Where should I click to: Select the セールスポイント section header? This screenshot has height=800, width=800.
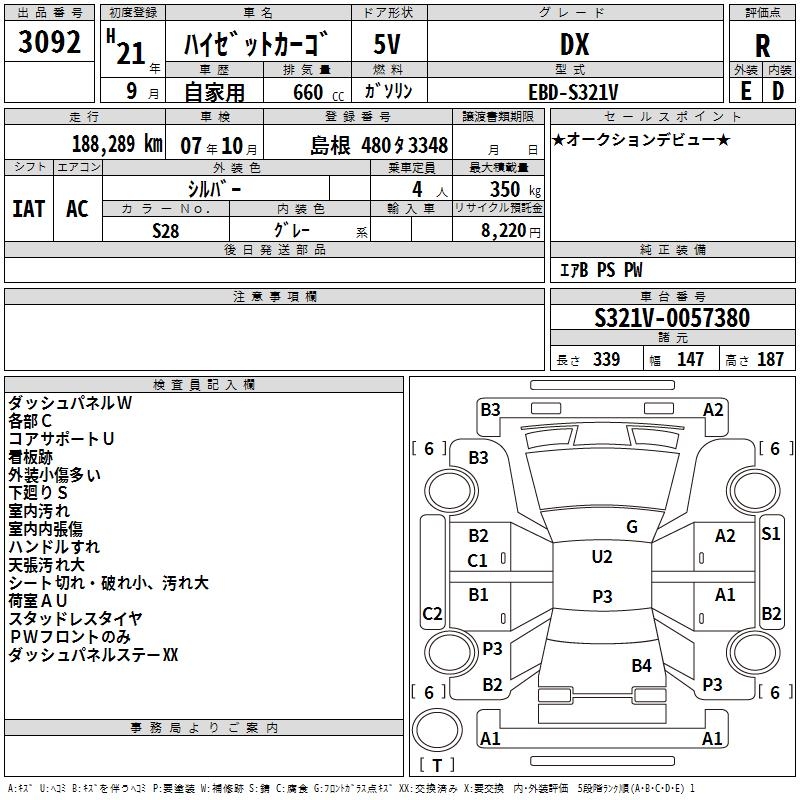click(x=672, y=117)
